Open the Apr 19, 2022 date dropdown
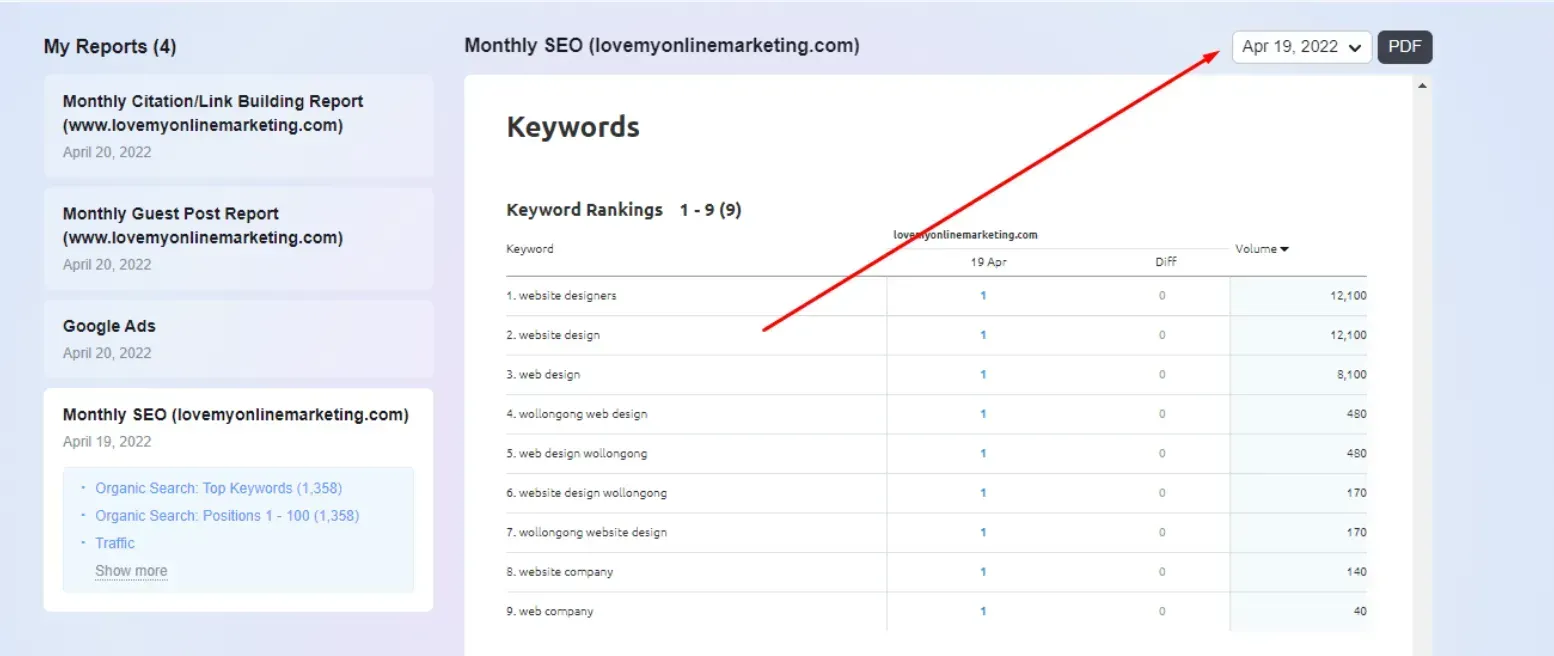Image resolution: width=1554 pixels, height=656 pixels. 1302,47
